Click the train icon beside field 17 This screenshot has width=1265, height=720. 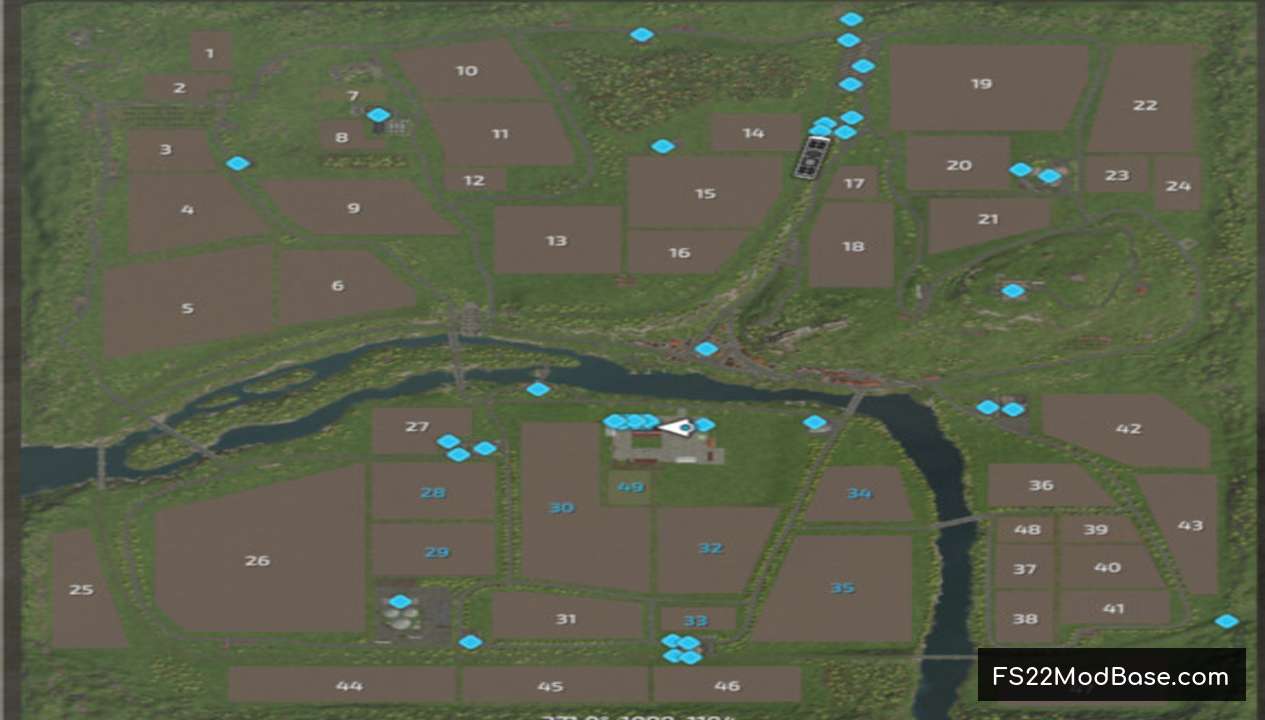[812, 157]
